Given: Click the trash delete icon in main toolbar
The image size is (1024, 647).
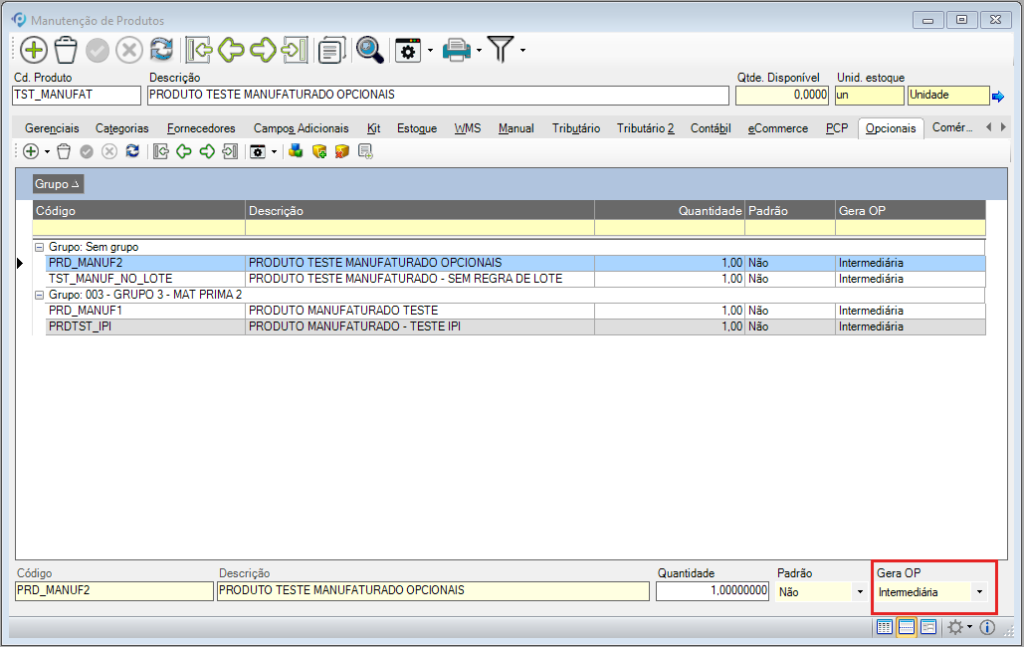Looking at the screenshot, I should [x=66, y=50].
